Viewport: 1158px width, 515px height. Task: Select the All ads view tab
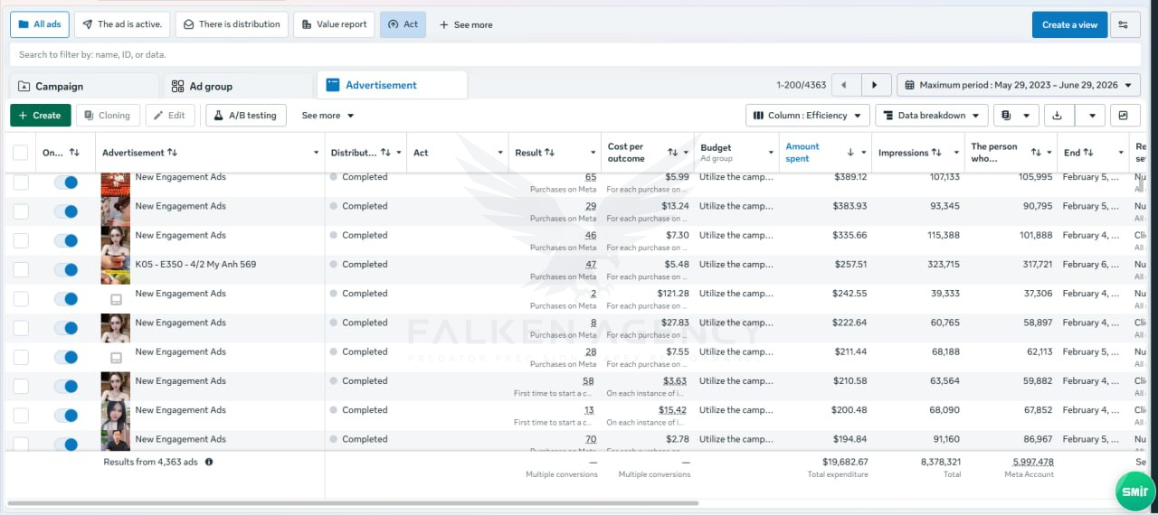[40, 24]
